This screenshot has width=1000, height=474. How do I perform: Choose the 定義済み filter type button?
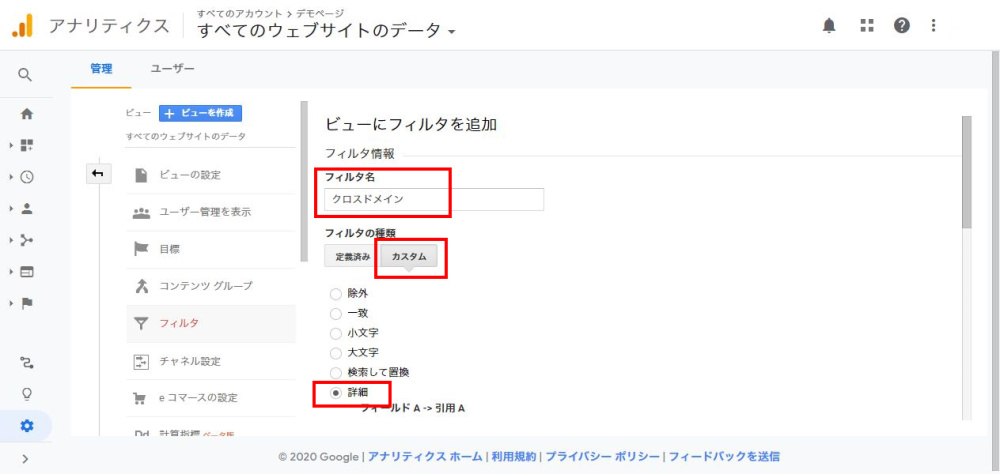352,256
